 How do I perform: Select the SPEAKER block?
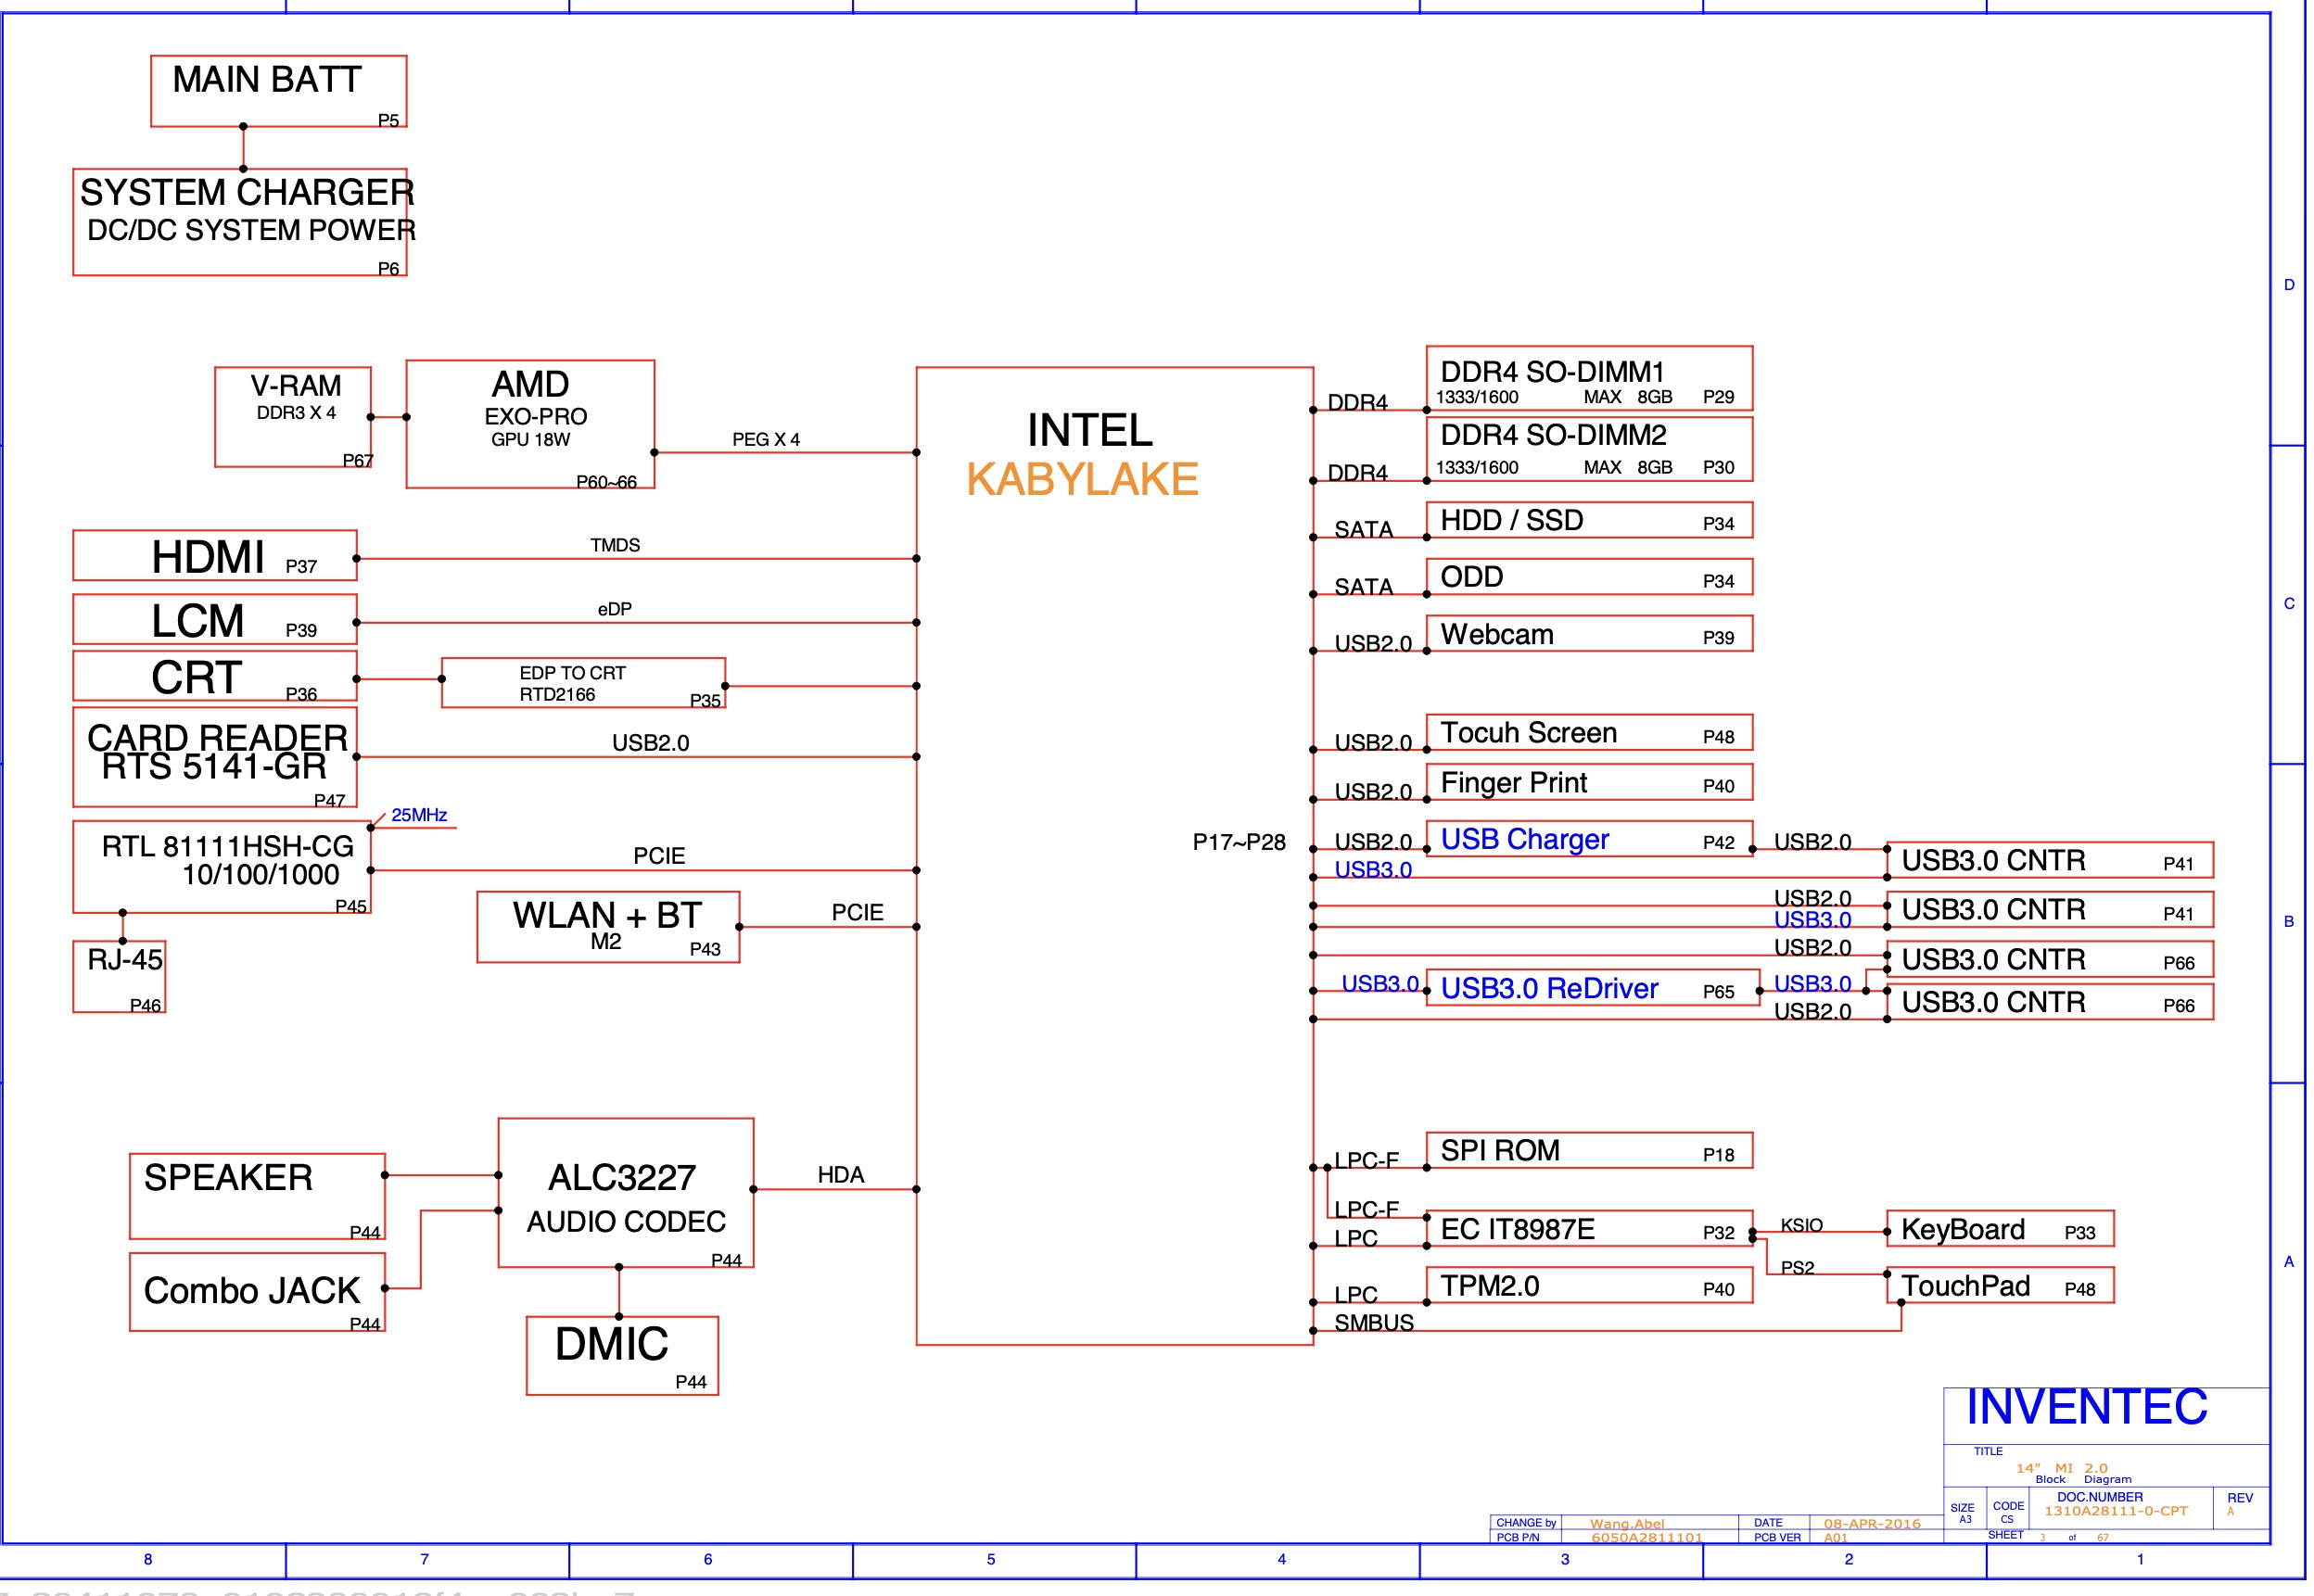click(x=258, y=1197)
